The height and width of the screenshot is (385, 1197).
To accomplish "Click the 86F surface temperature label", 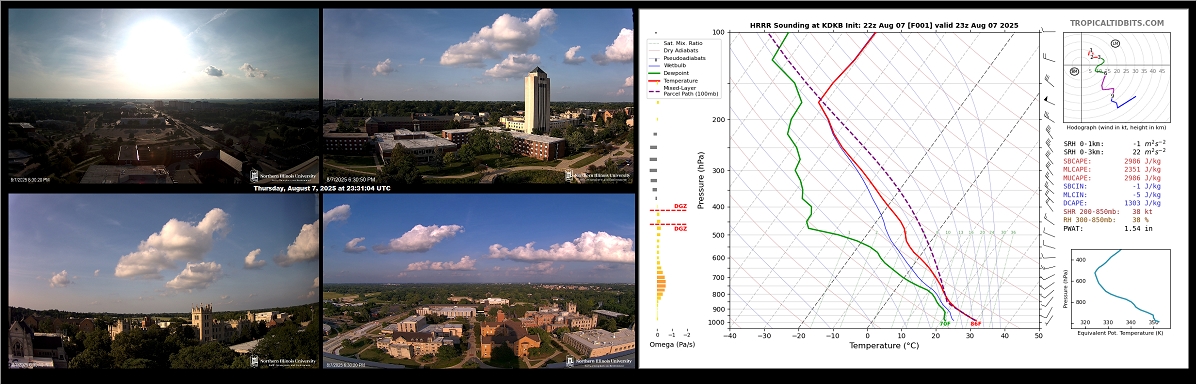I will (976, 324).
